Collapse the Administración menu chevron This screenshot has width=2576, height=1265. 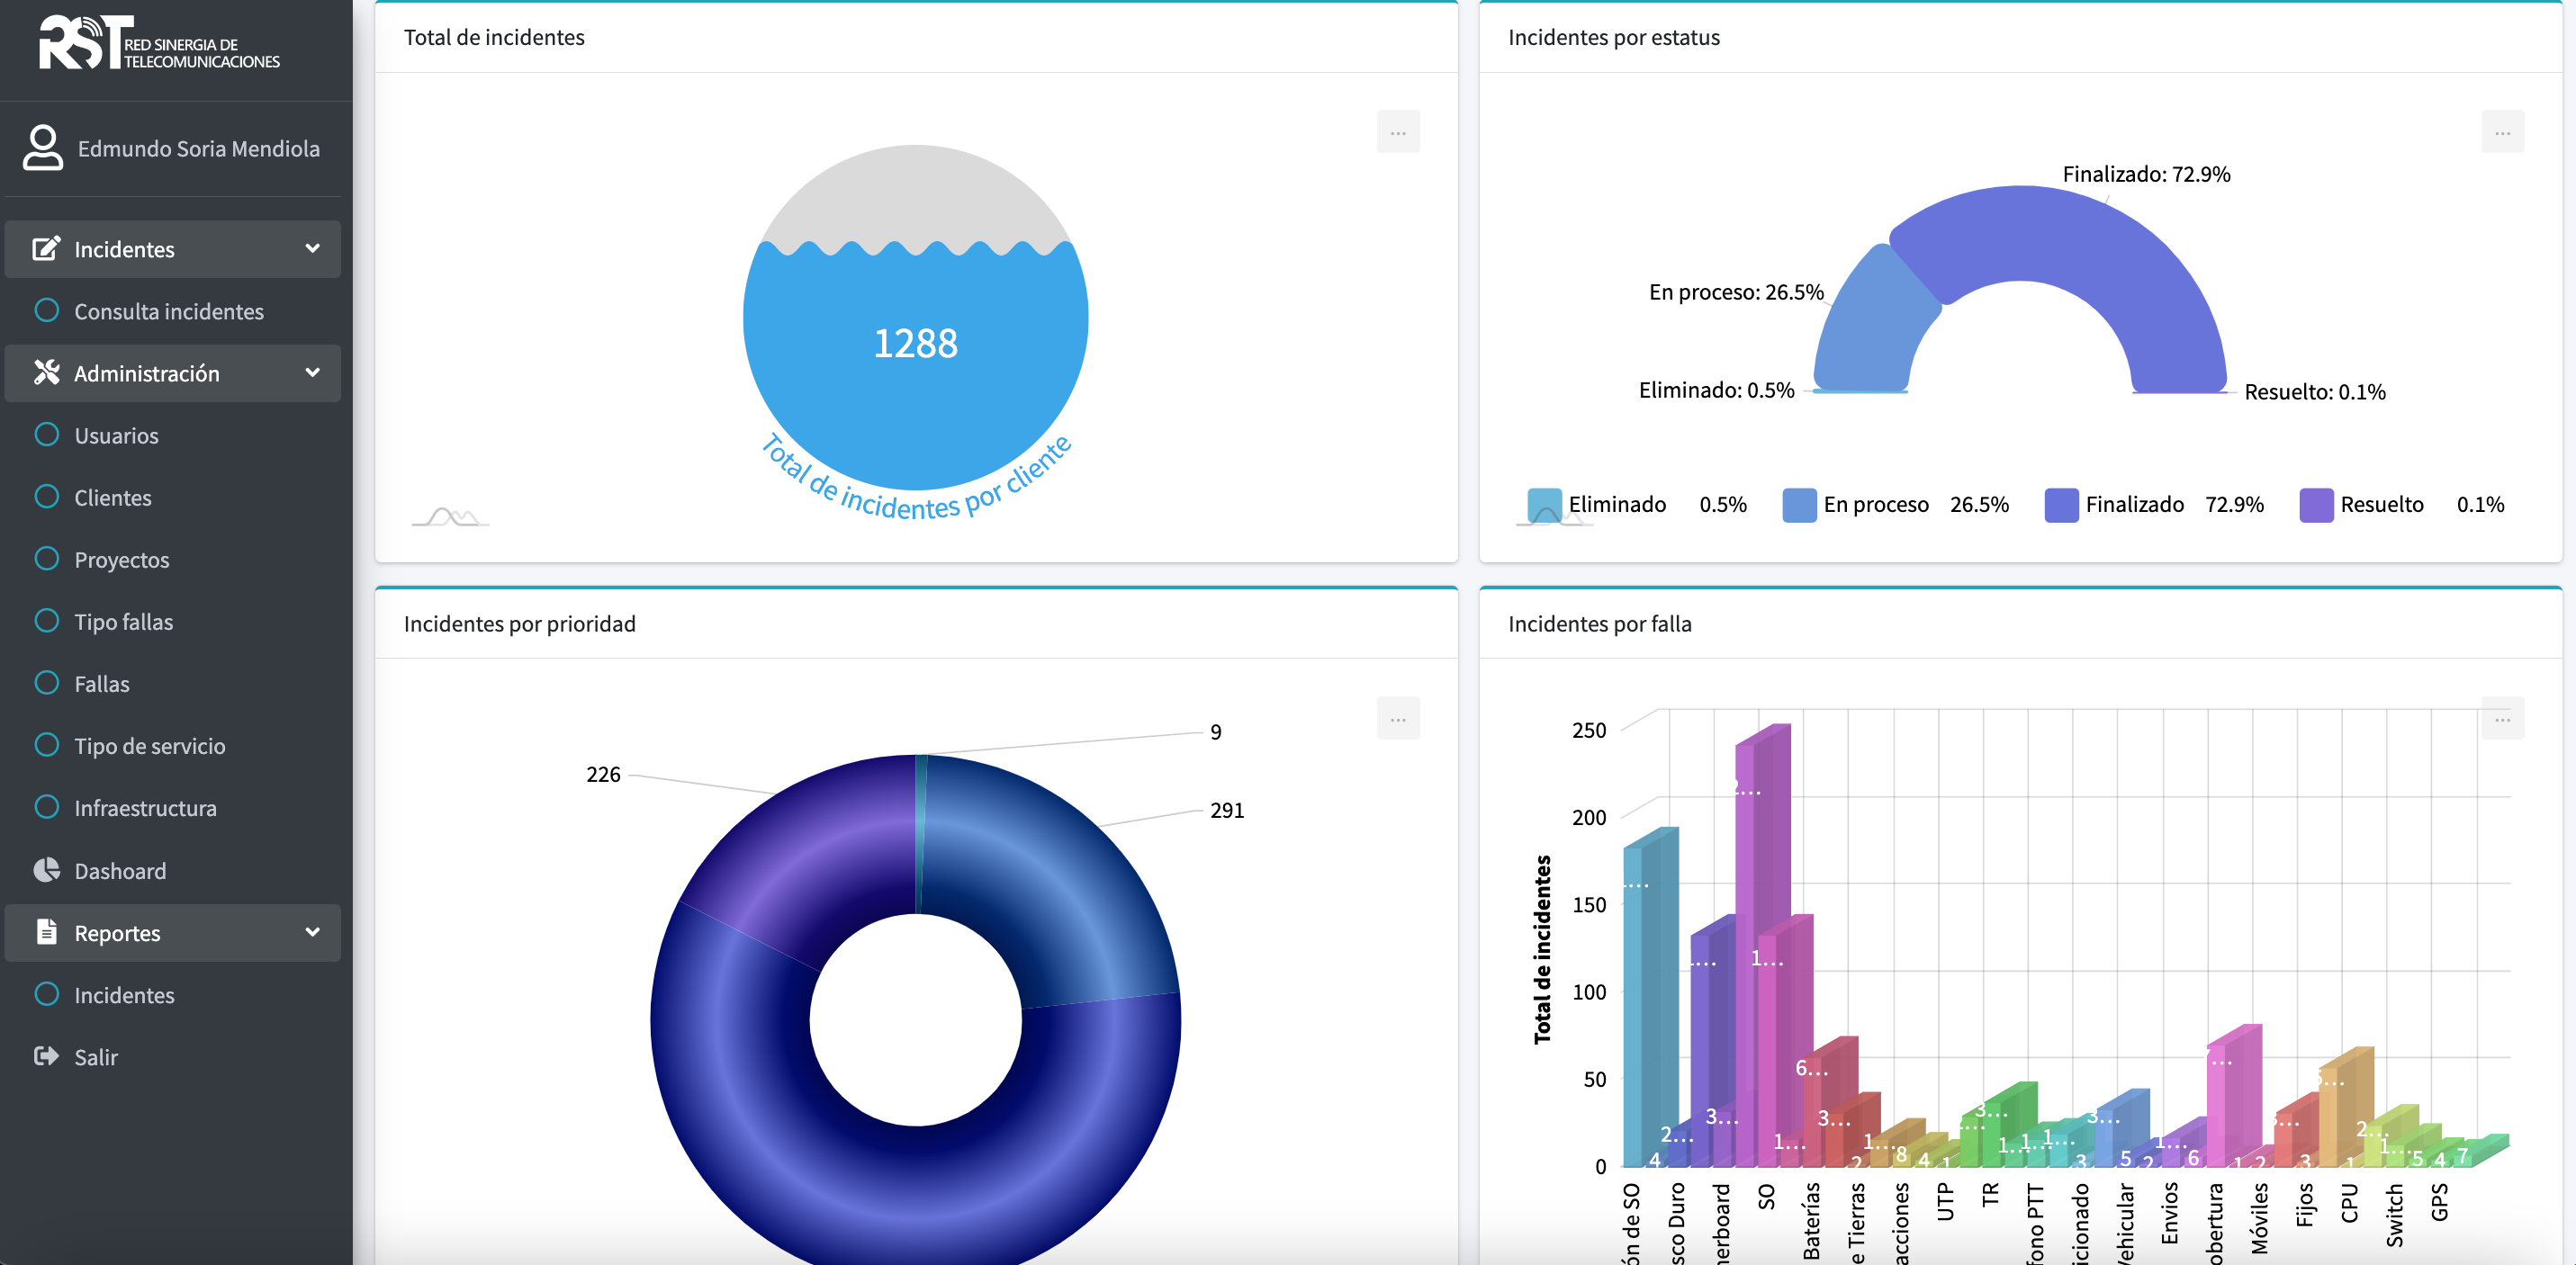312,372
